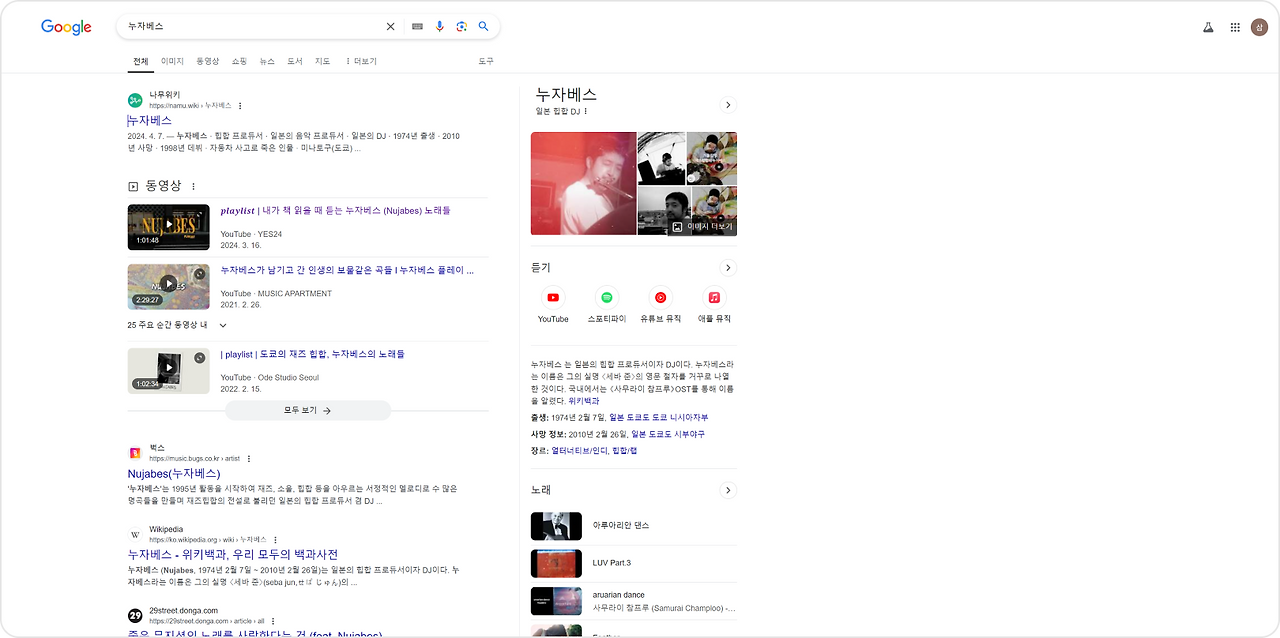The width and height of the screenshot is (1280, 638).
Task: Open options menu for 29street result
Action: [x=272, y=621]
